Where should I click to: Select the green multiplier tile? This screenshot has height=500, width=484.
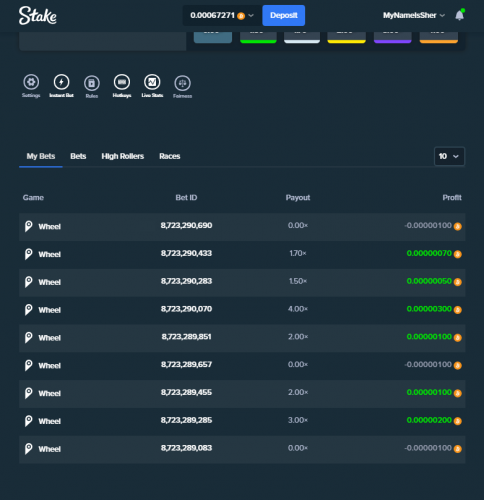[258, 38]
